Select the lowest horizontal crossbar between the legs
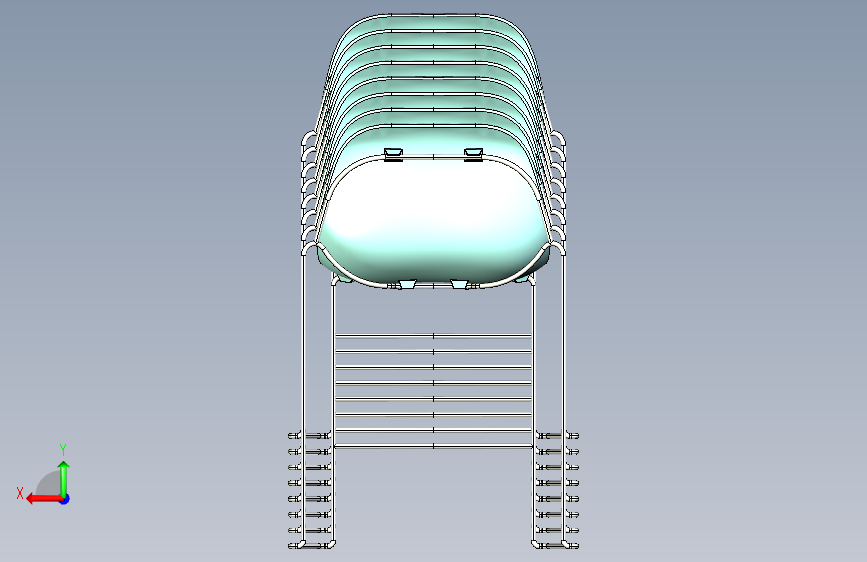Viewport: 867px width, 562px height. pyautogui.click(x=434, y=446)
